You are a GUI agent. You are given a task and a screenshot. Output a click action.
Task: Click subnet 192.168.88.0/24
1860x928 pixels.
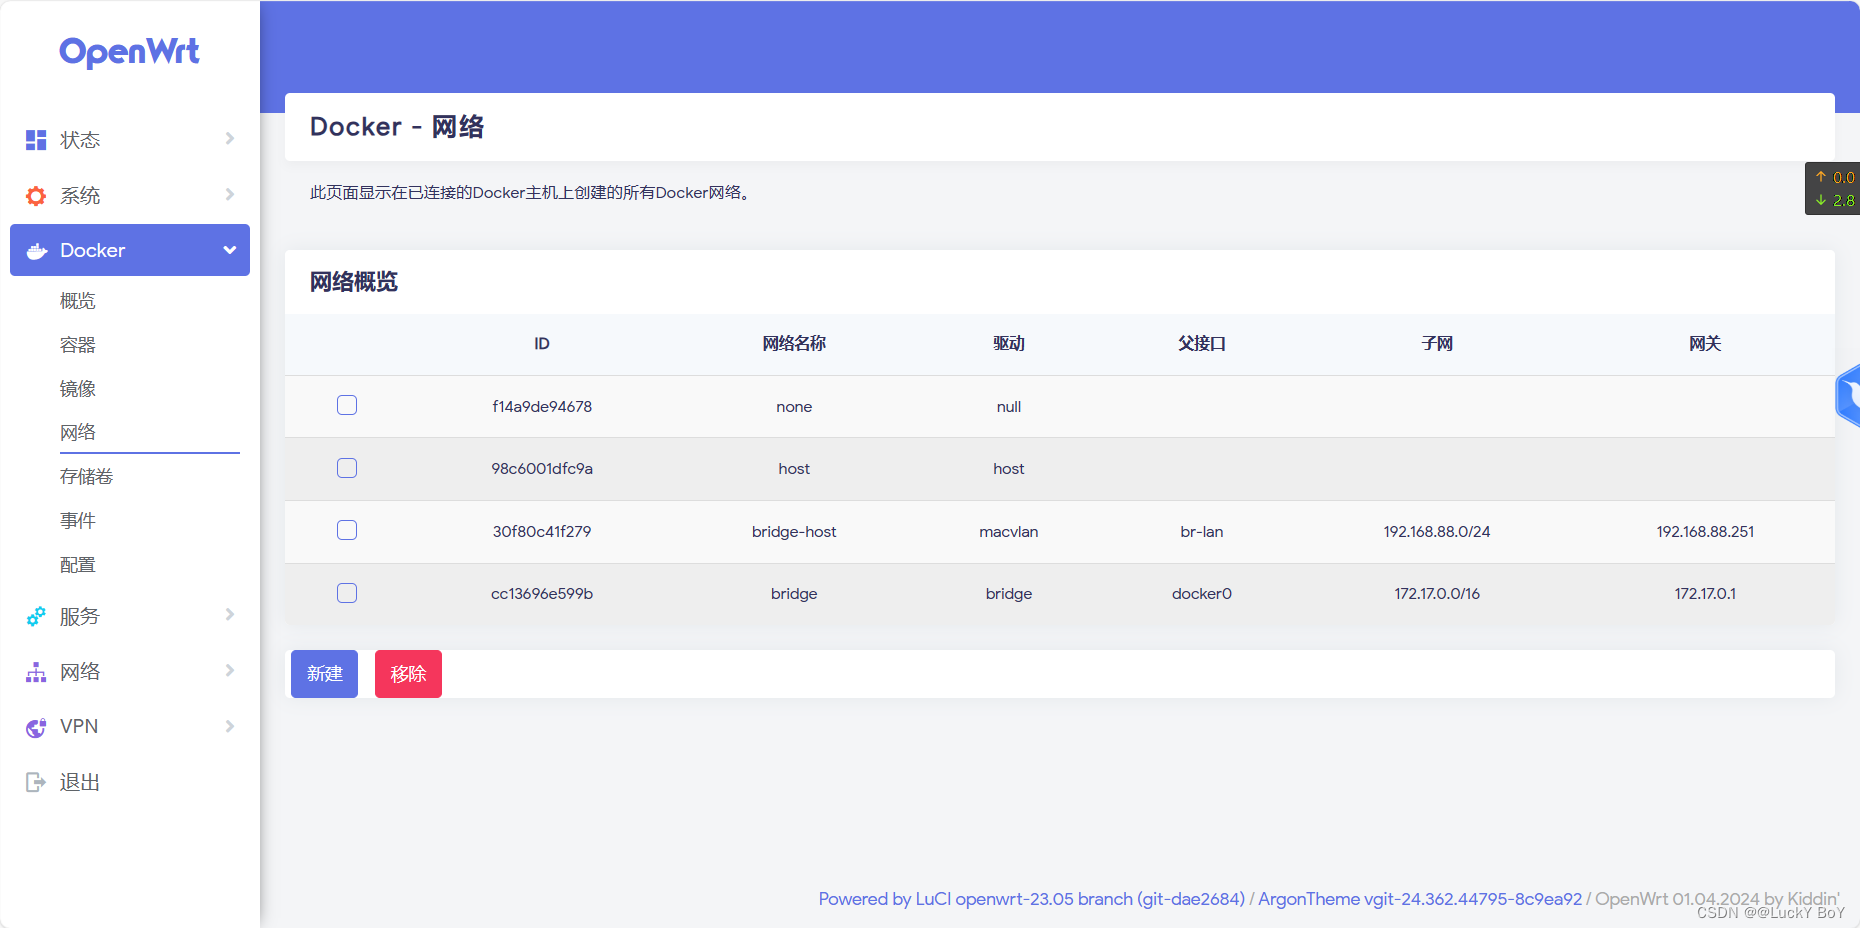[1437, 532]
